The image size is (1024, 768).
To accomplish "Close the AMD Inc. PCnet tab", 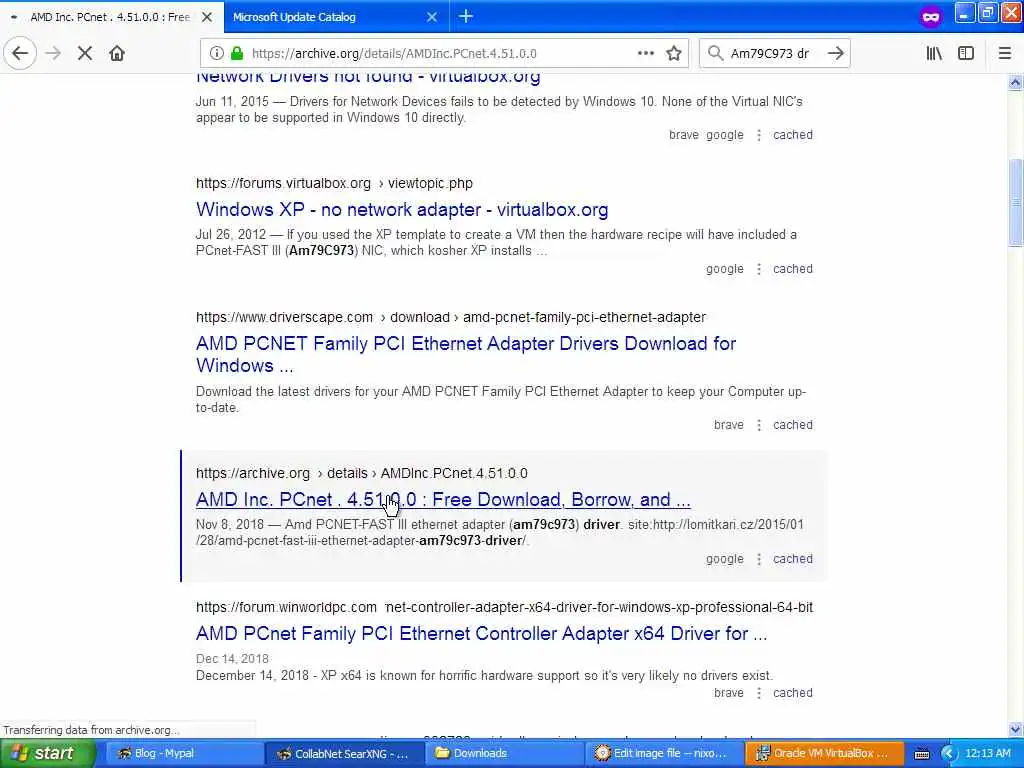I will pyautogui.click(x=206, y=17).
